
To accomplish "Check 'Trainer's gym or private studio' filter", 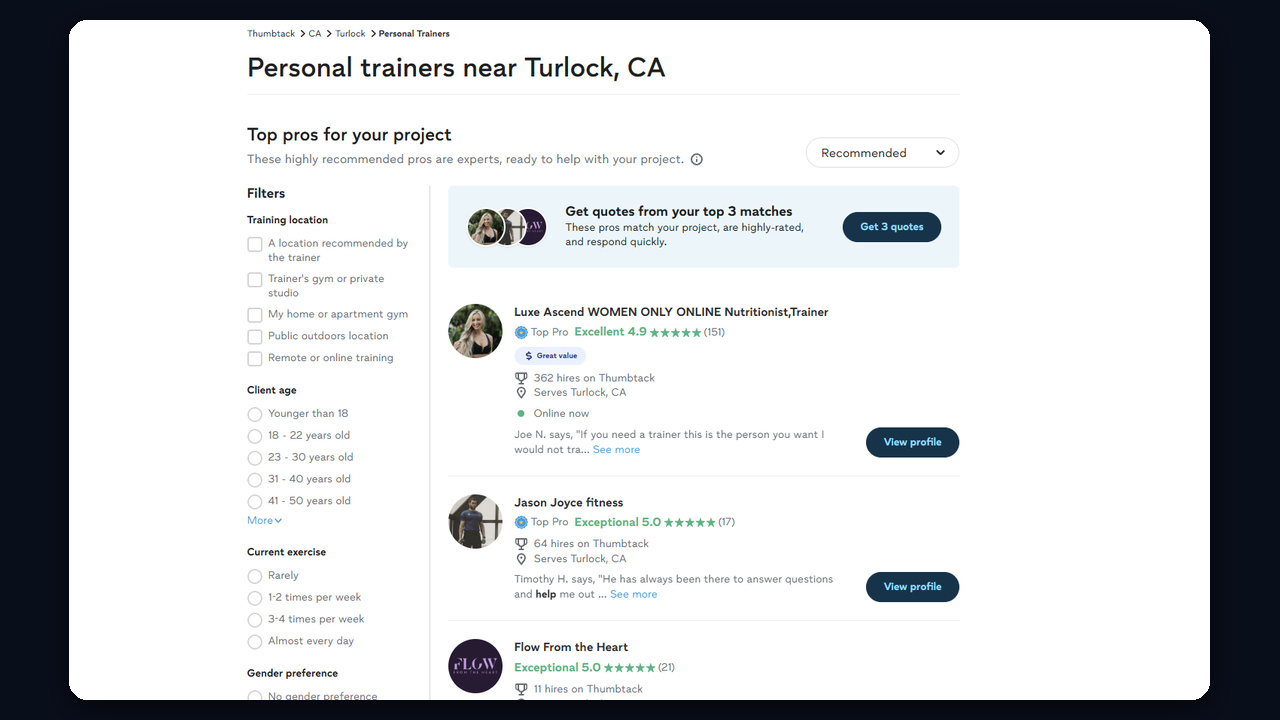I will pos(255,280).
